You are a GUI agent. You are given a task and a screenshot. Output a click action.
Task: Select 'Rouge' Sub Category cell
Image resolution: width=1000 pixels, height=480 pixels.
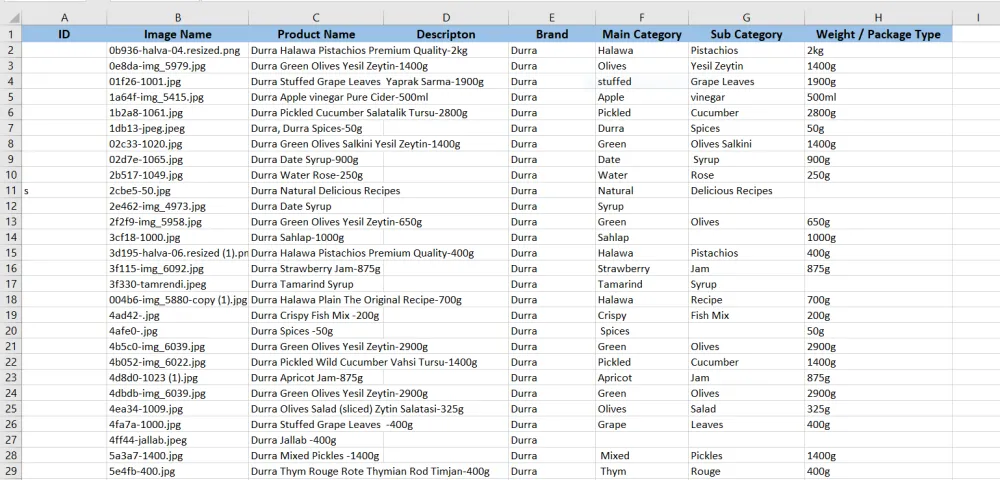746,471
